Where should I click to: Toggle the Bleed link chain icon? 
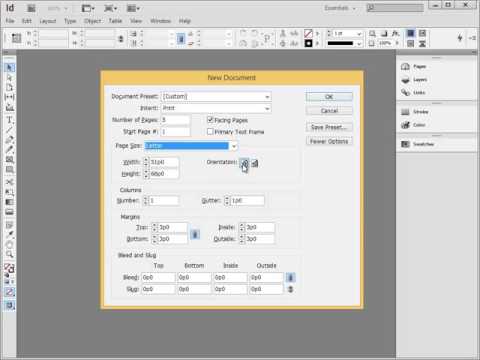click(x=290, y=277)
